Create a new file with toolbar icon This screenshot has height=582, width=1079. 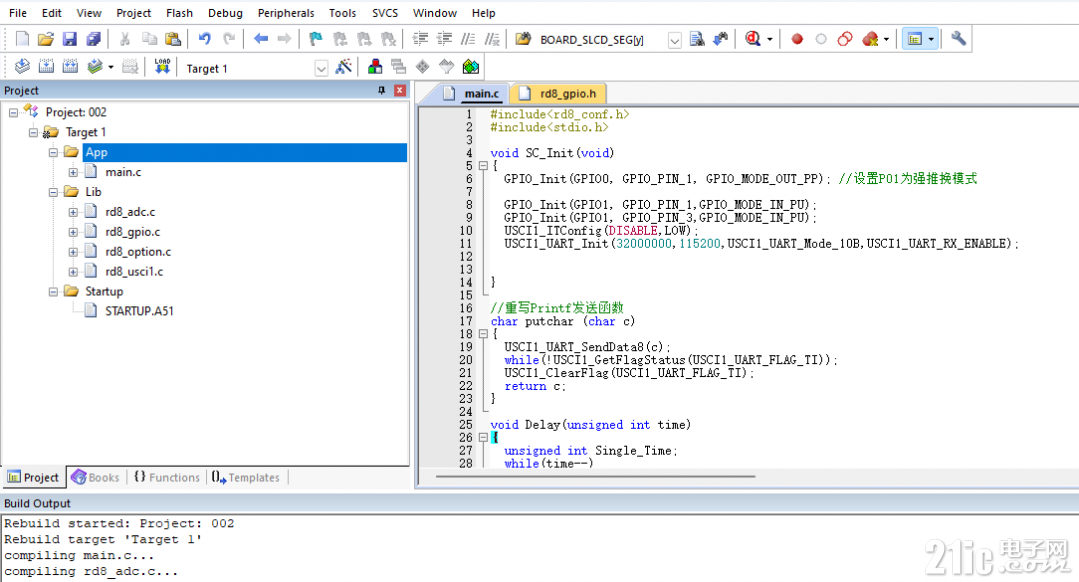22,39
